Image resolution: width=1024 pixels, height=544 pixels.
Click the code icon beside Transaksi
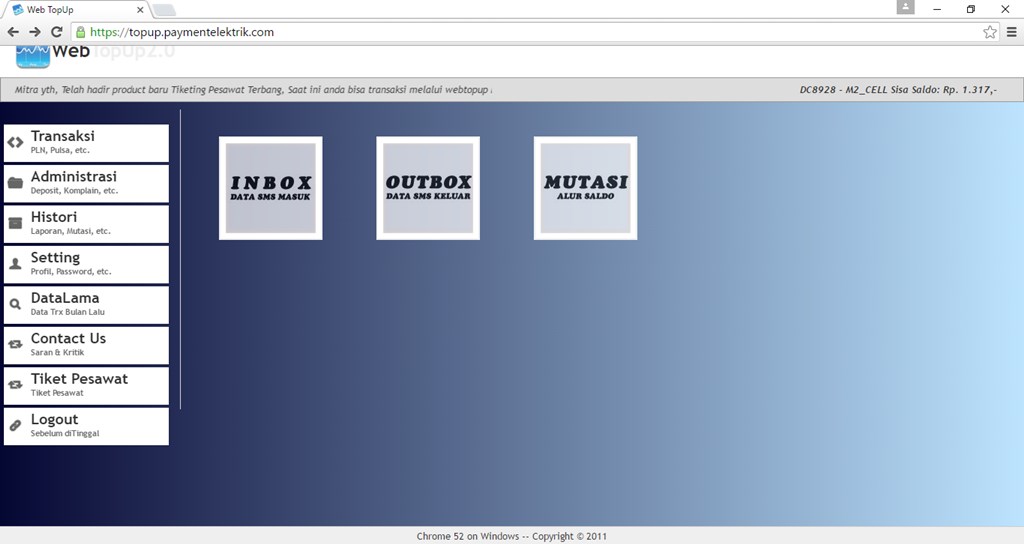(x=15, y=143)
